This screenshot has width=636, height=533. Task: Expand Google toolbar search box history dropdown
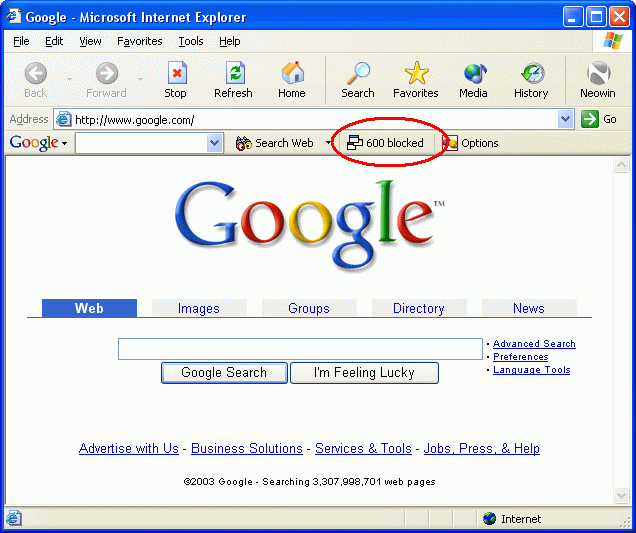[x=215, y=143]
